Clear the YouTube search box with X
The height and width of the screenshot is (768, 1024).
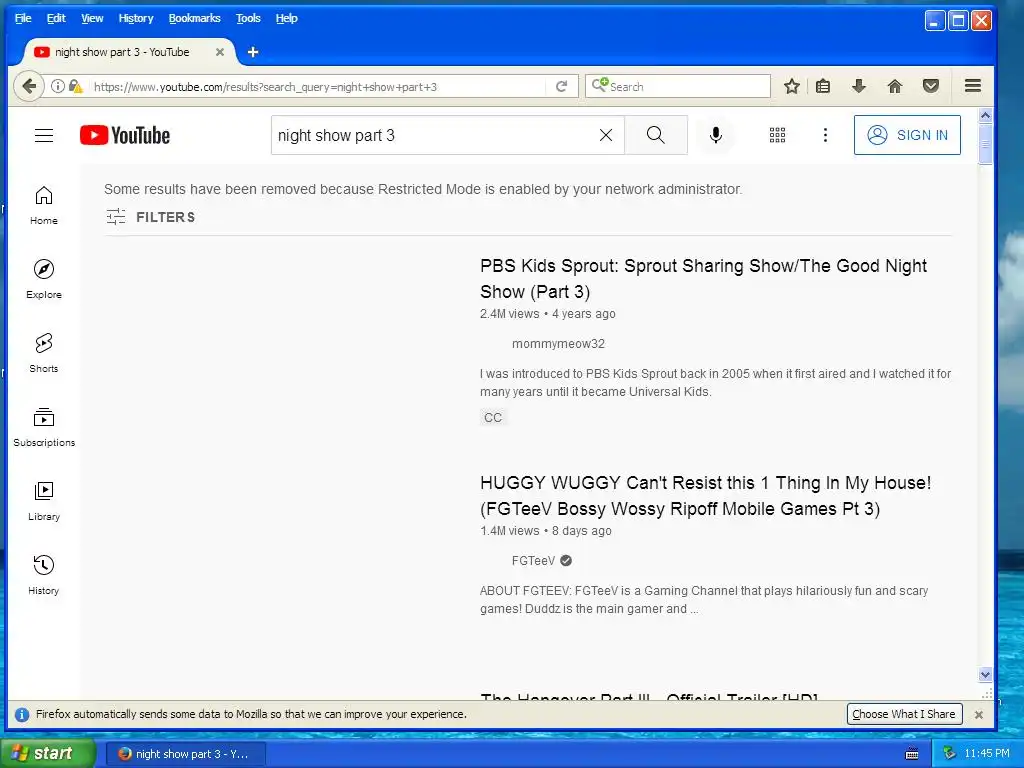coord(606,135)
